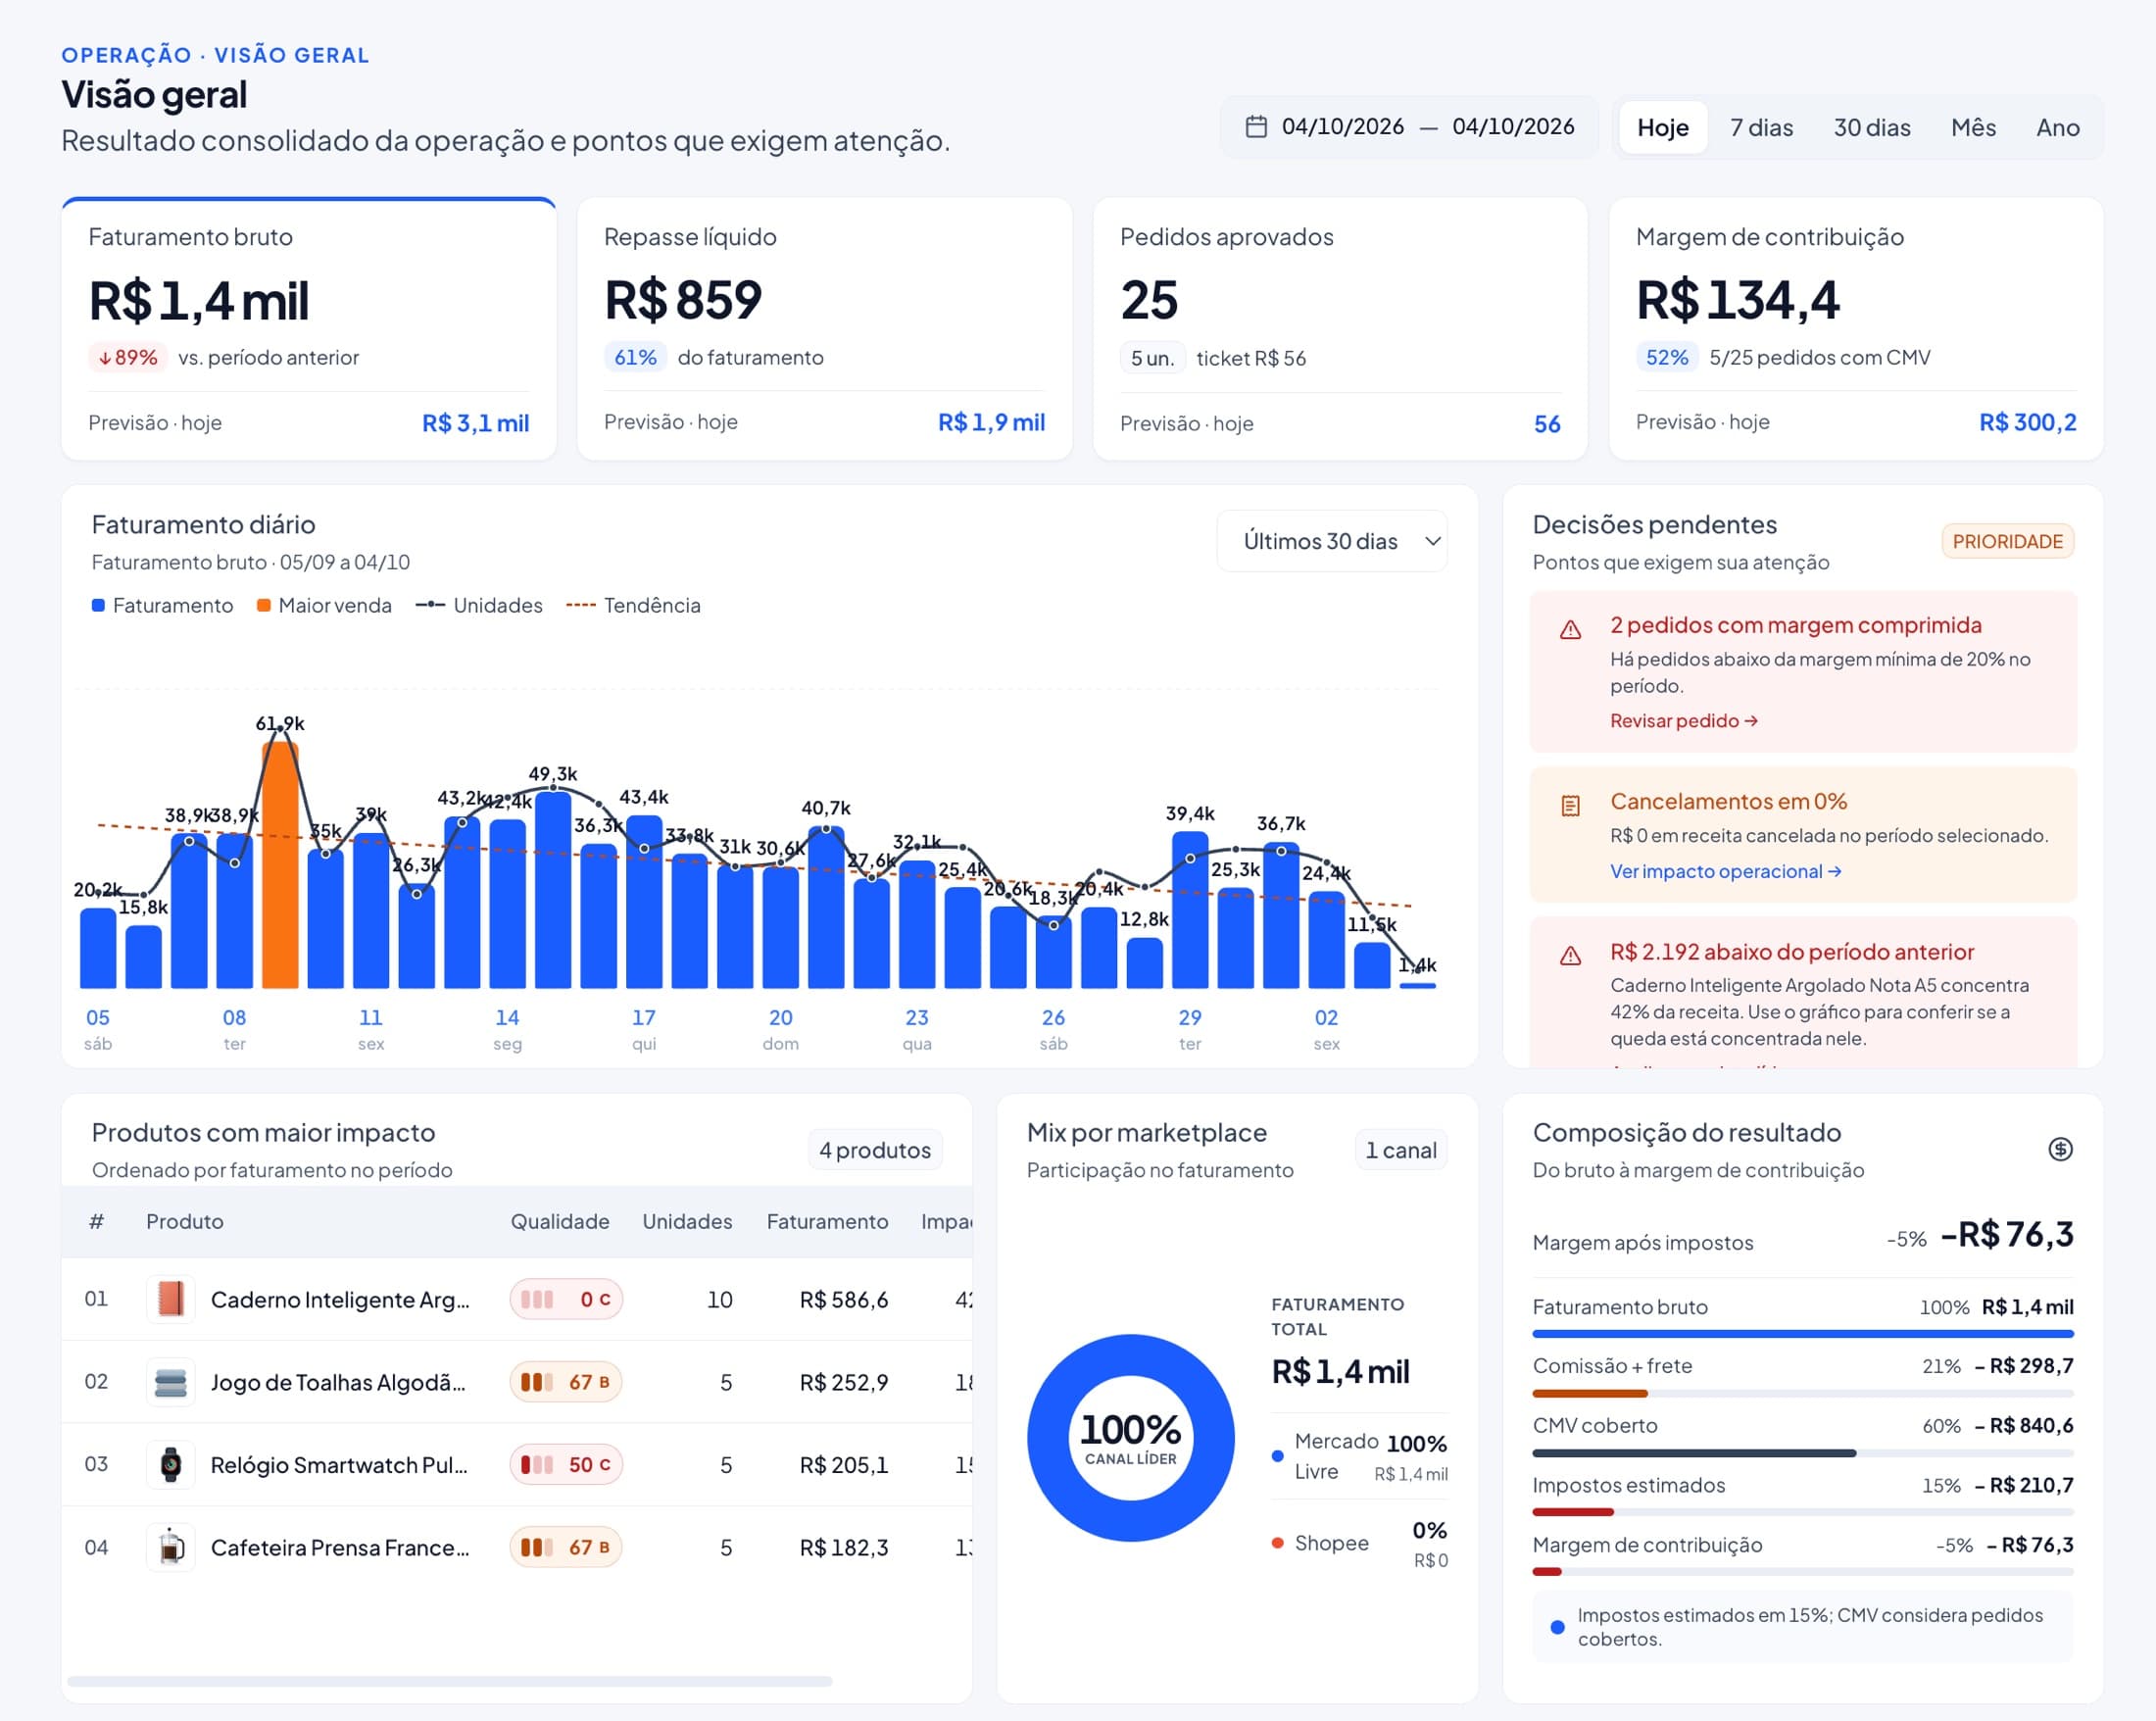2156x1721 pixels.
Task: Open the start date 04/10/2026 picker
Action: [x=1342, y=127]
